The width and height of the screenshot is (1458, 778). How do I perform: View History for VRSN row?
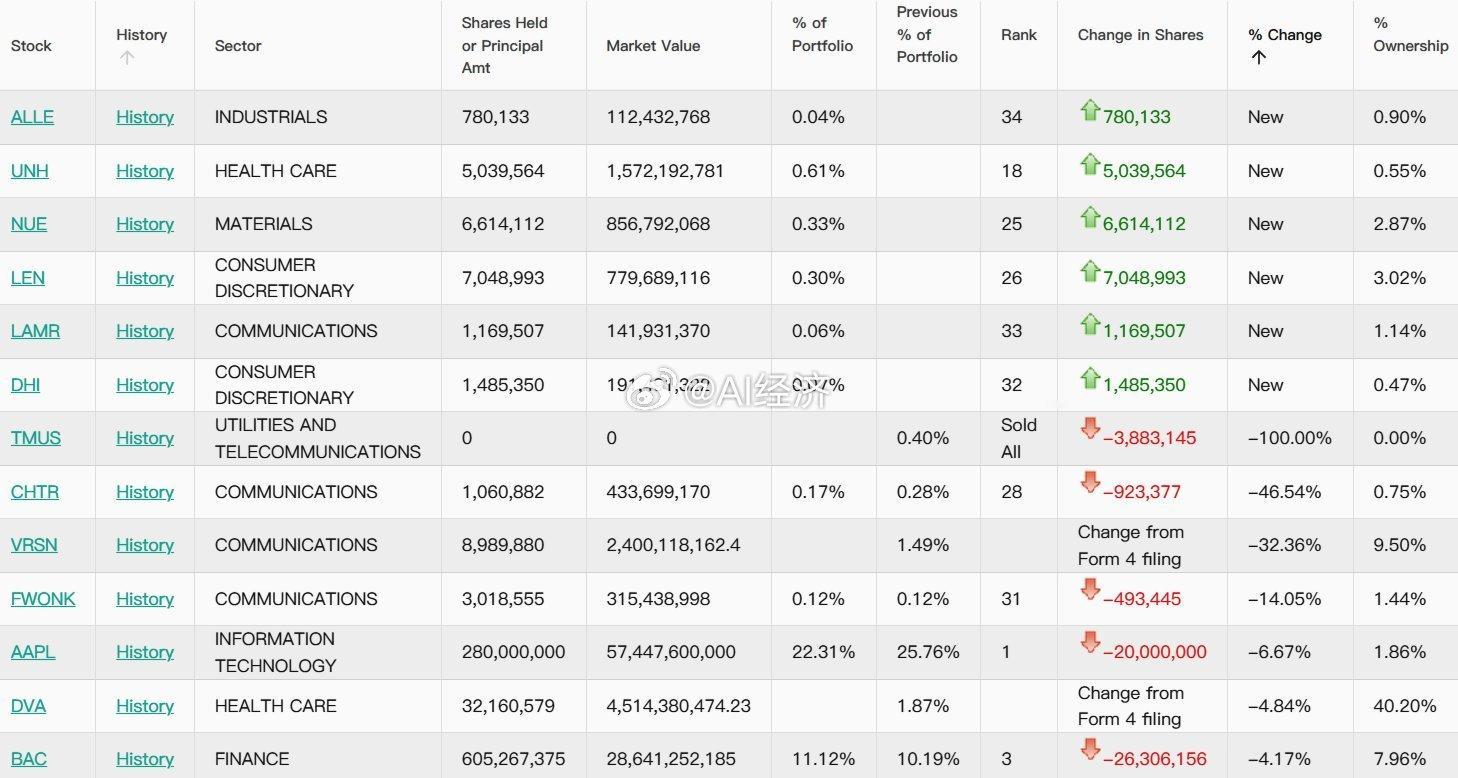tap(145, 545)
